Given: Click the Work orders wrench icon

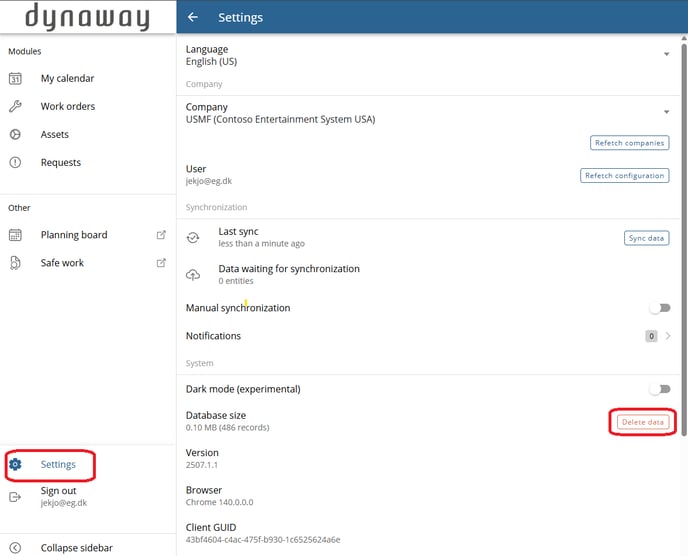Looking at the screenshot, I should coord(15,107).
